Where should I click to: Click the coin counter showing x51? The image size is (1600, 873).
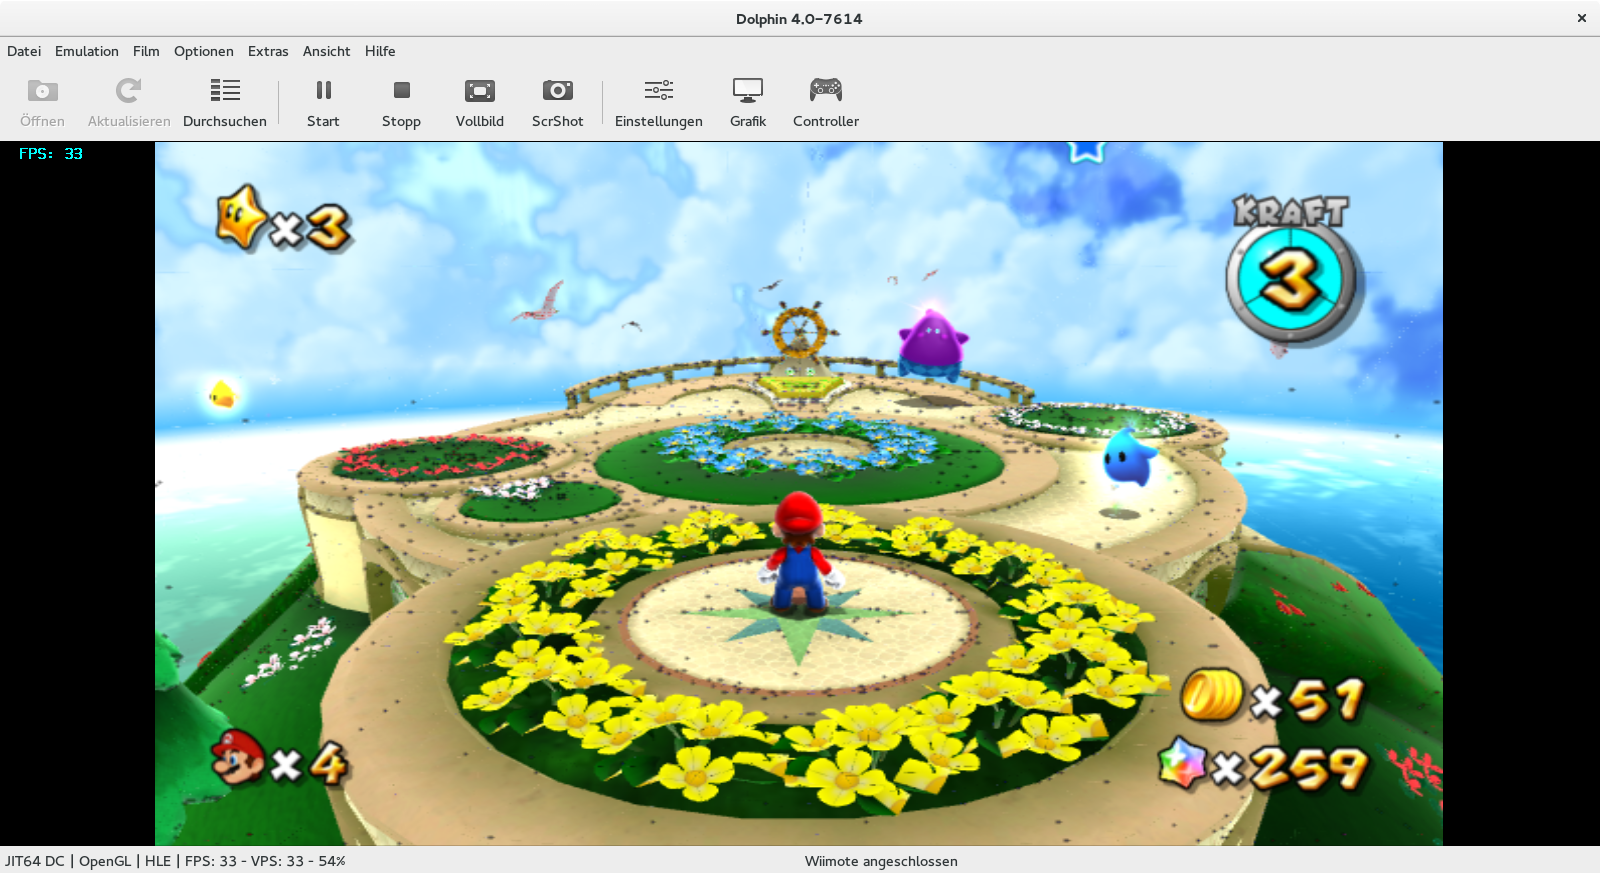(x=1273, y=696)
